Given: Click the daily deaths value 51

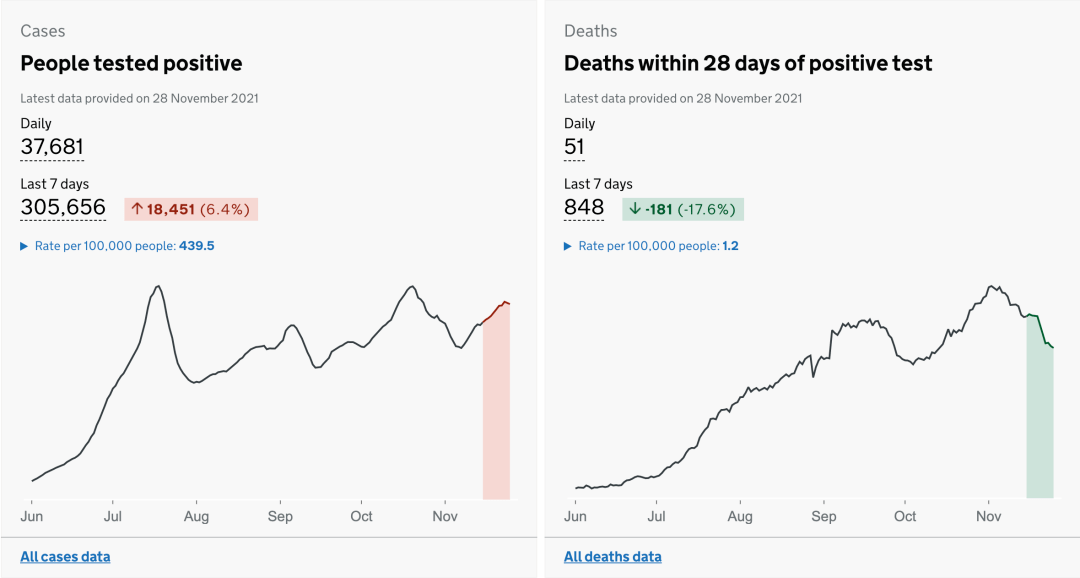Looking at the screenshot, I should tap(574, 146).
